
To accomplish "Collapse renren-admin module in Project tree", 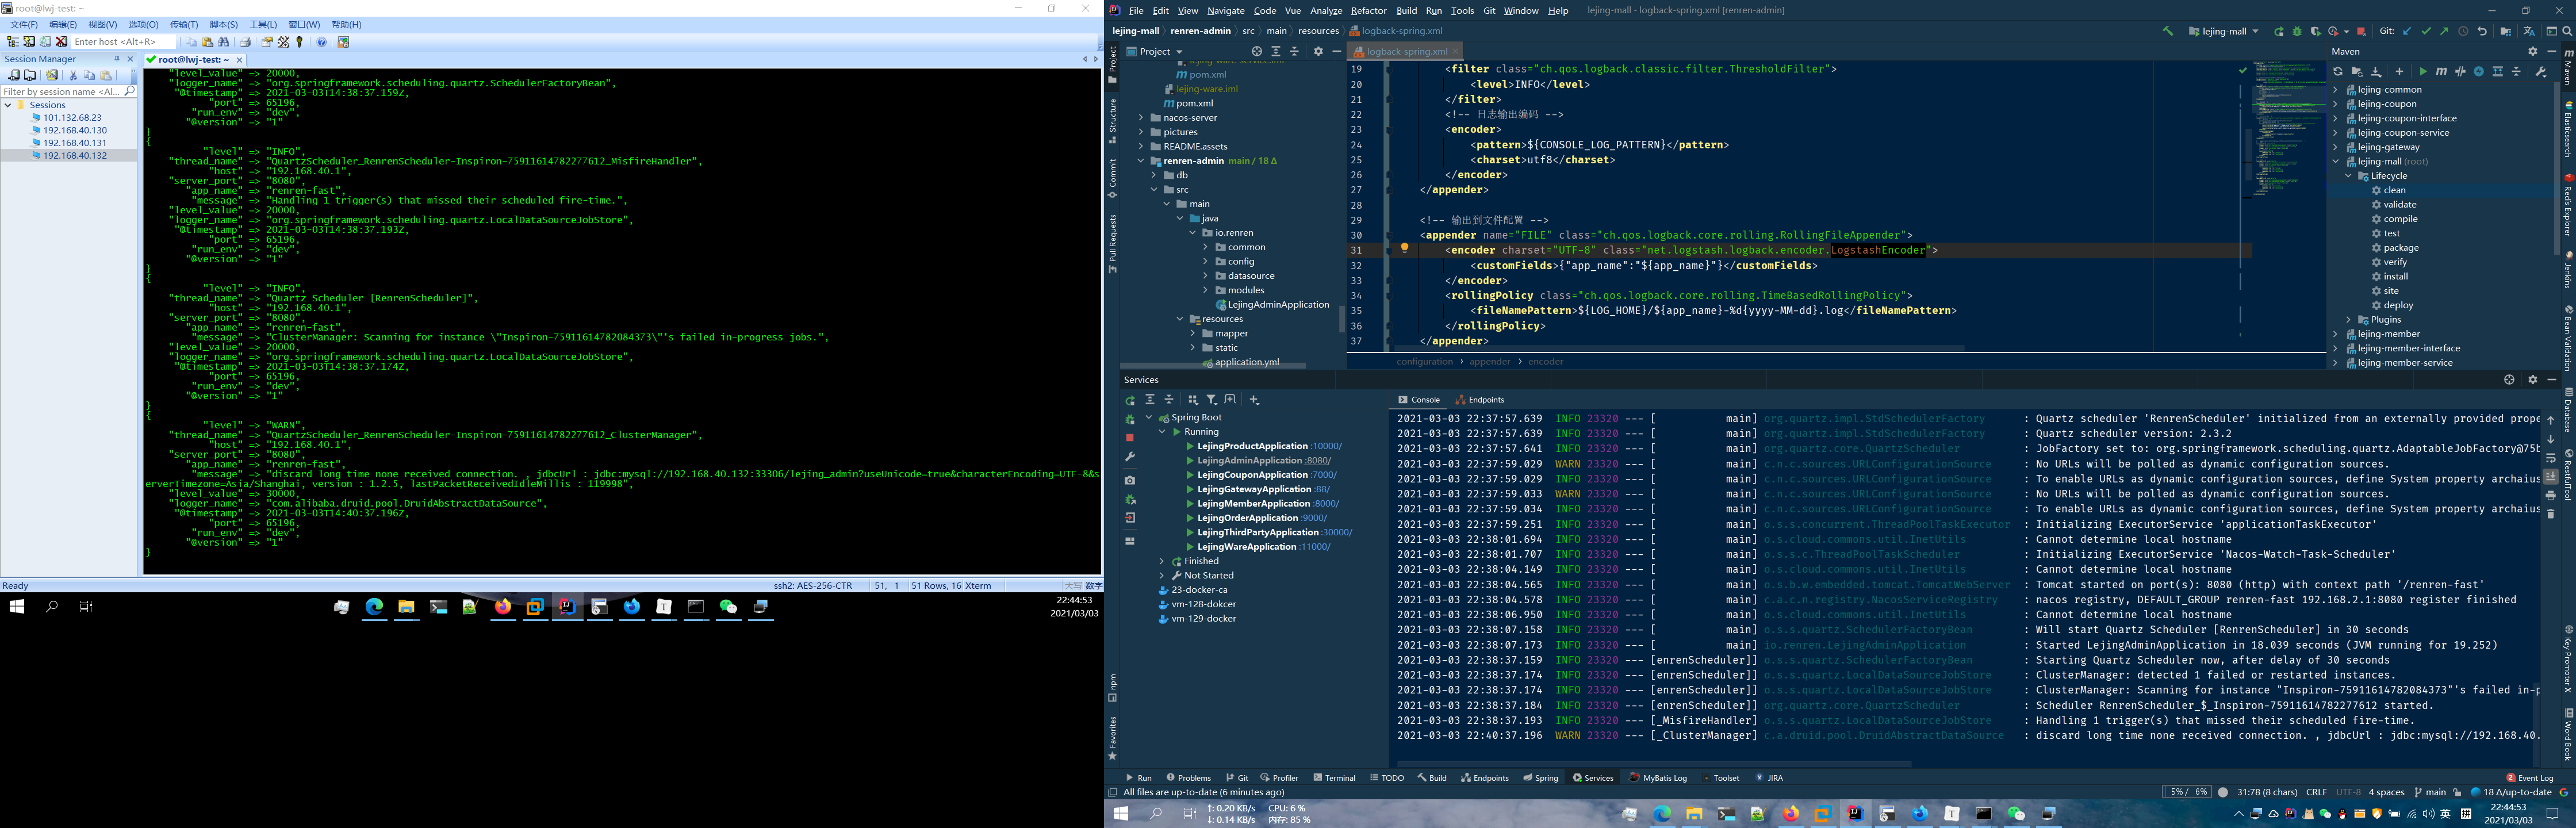I will click(1141, 161).
